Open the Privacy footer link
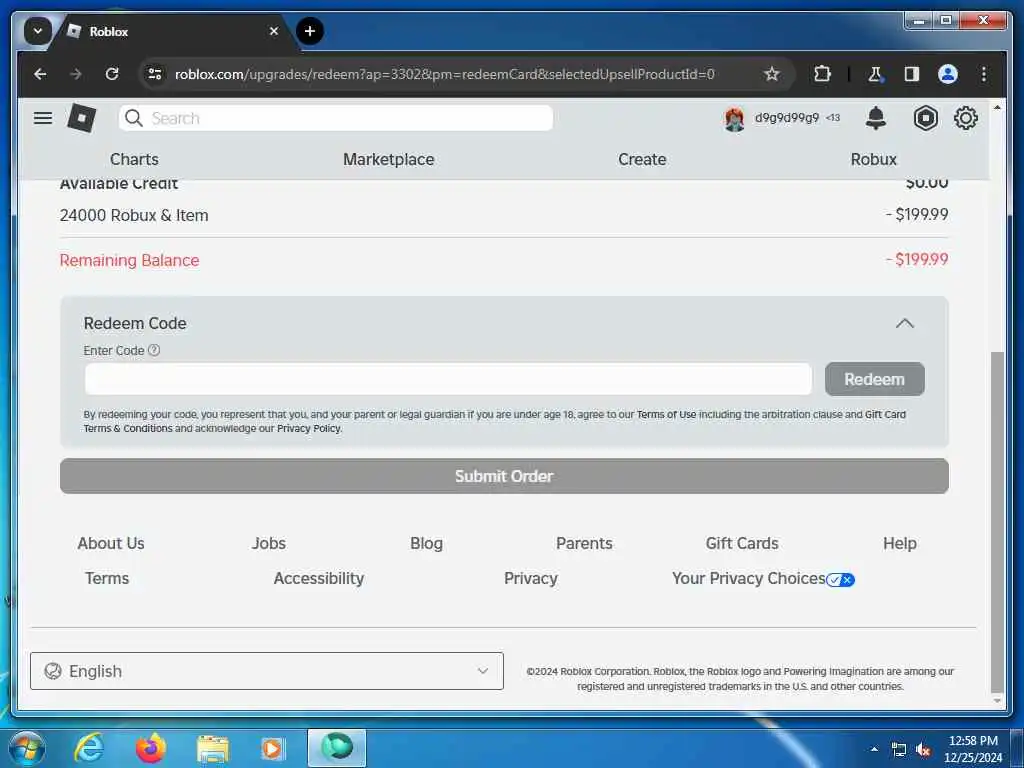The height and width of the screenshot is (768, 1024). point(531,579)
